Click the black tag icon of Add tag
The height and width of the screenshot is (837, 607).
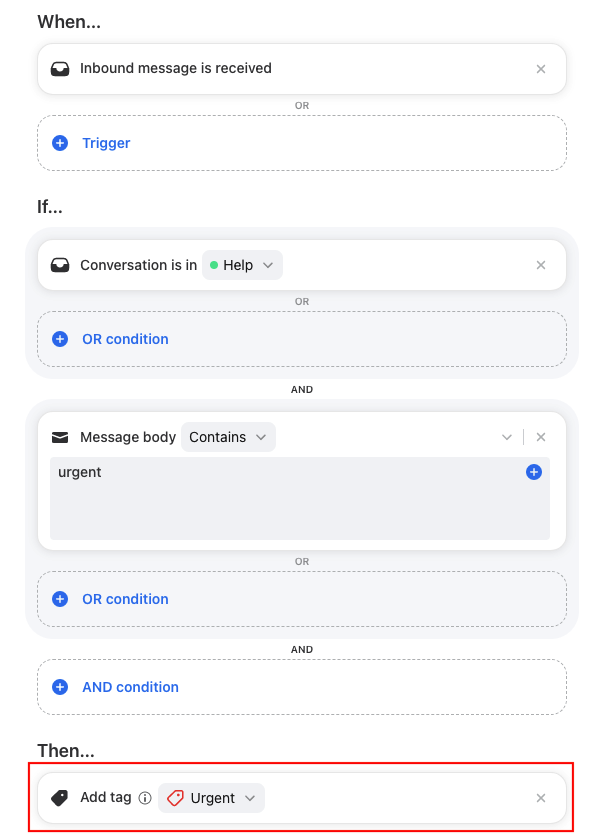click(60, 798)
